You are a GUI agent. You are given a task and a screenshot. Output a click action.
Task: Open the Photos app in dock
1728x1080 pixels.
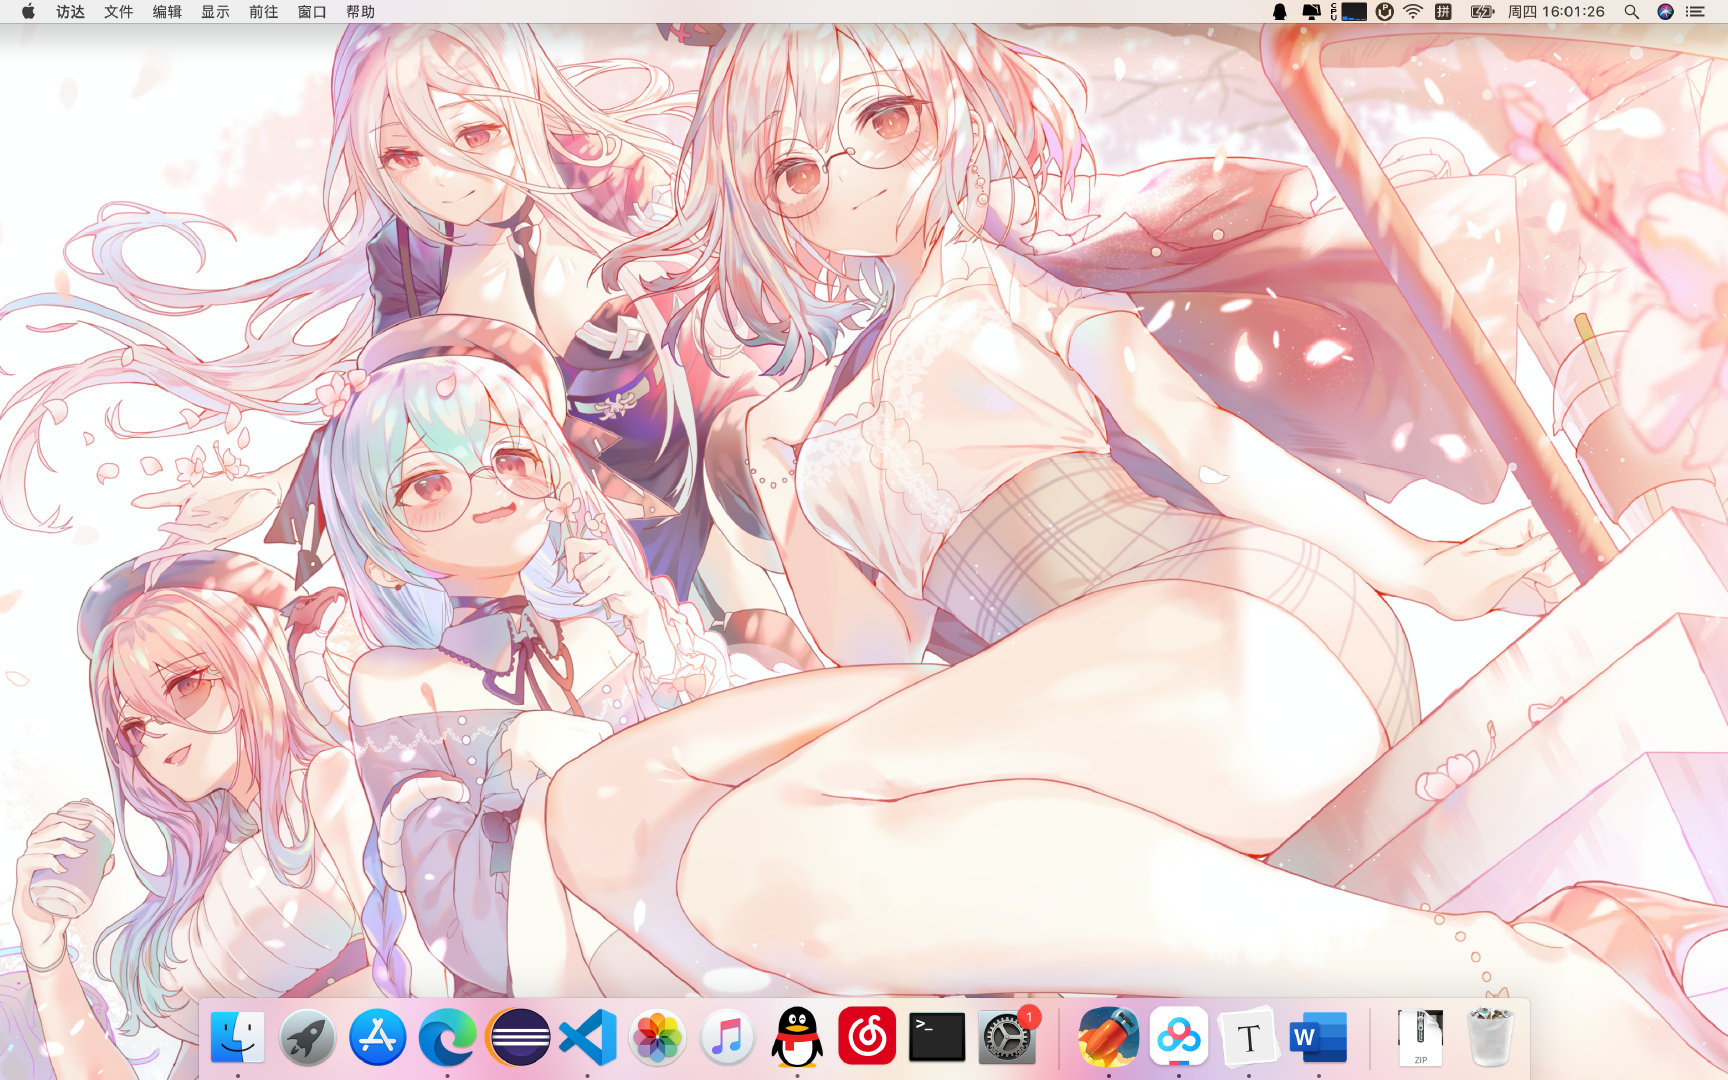[657, 1037]
